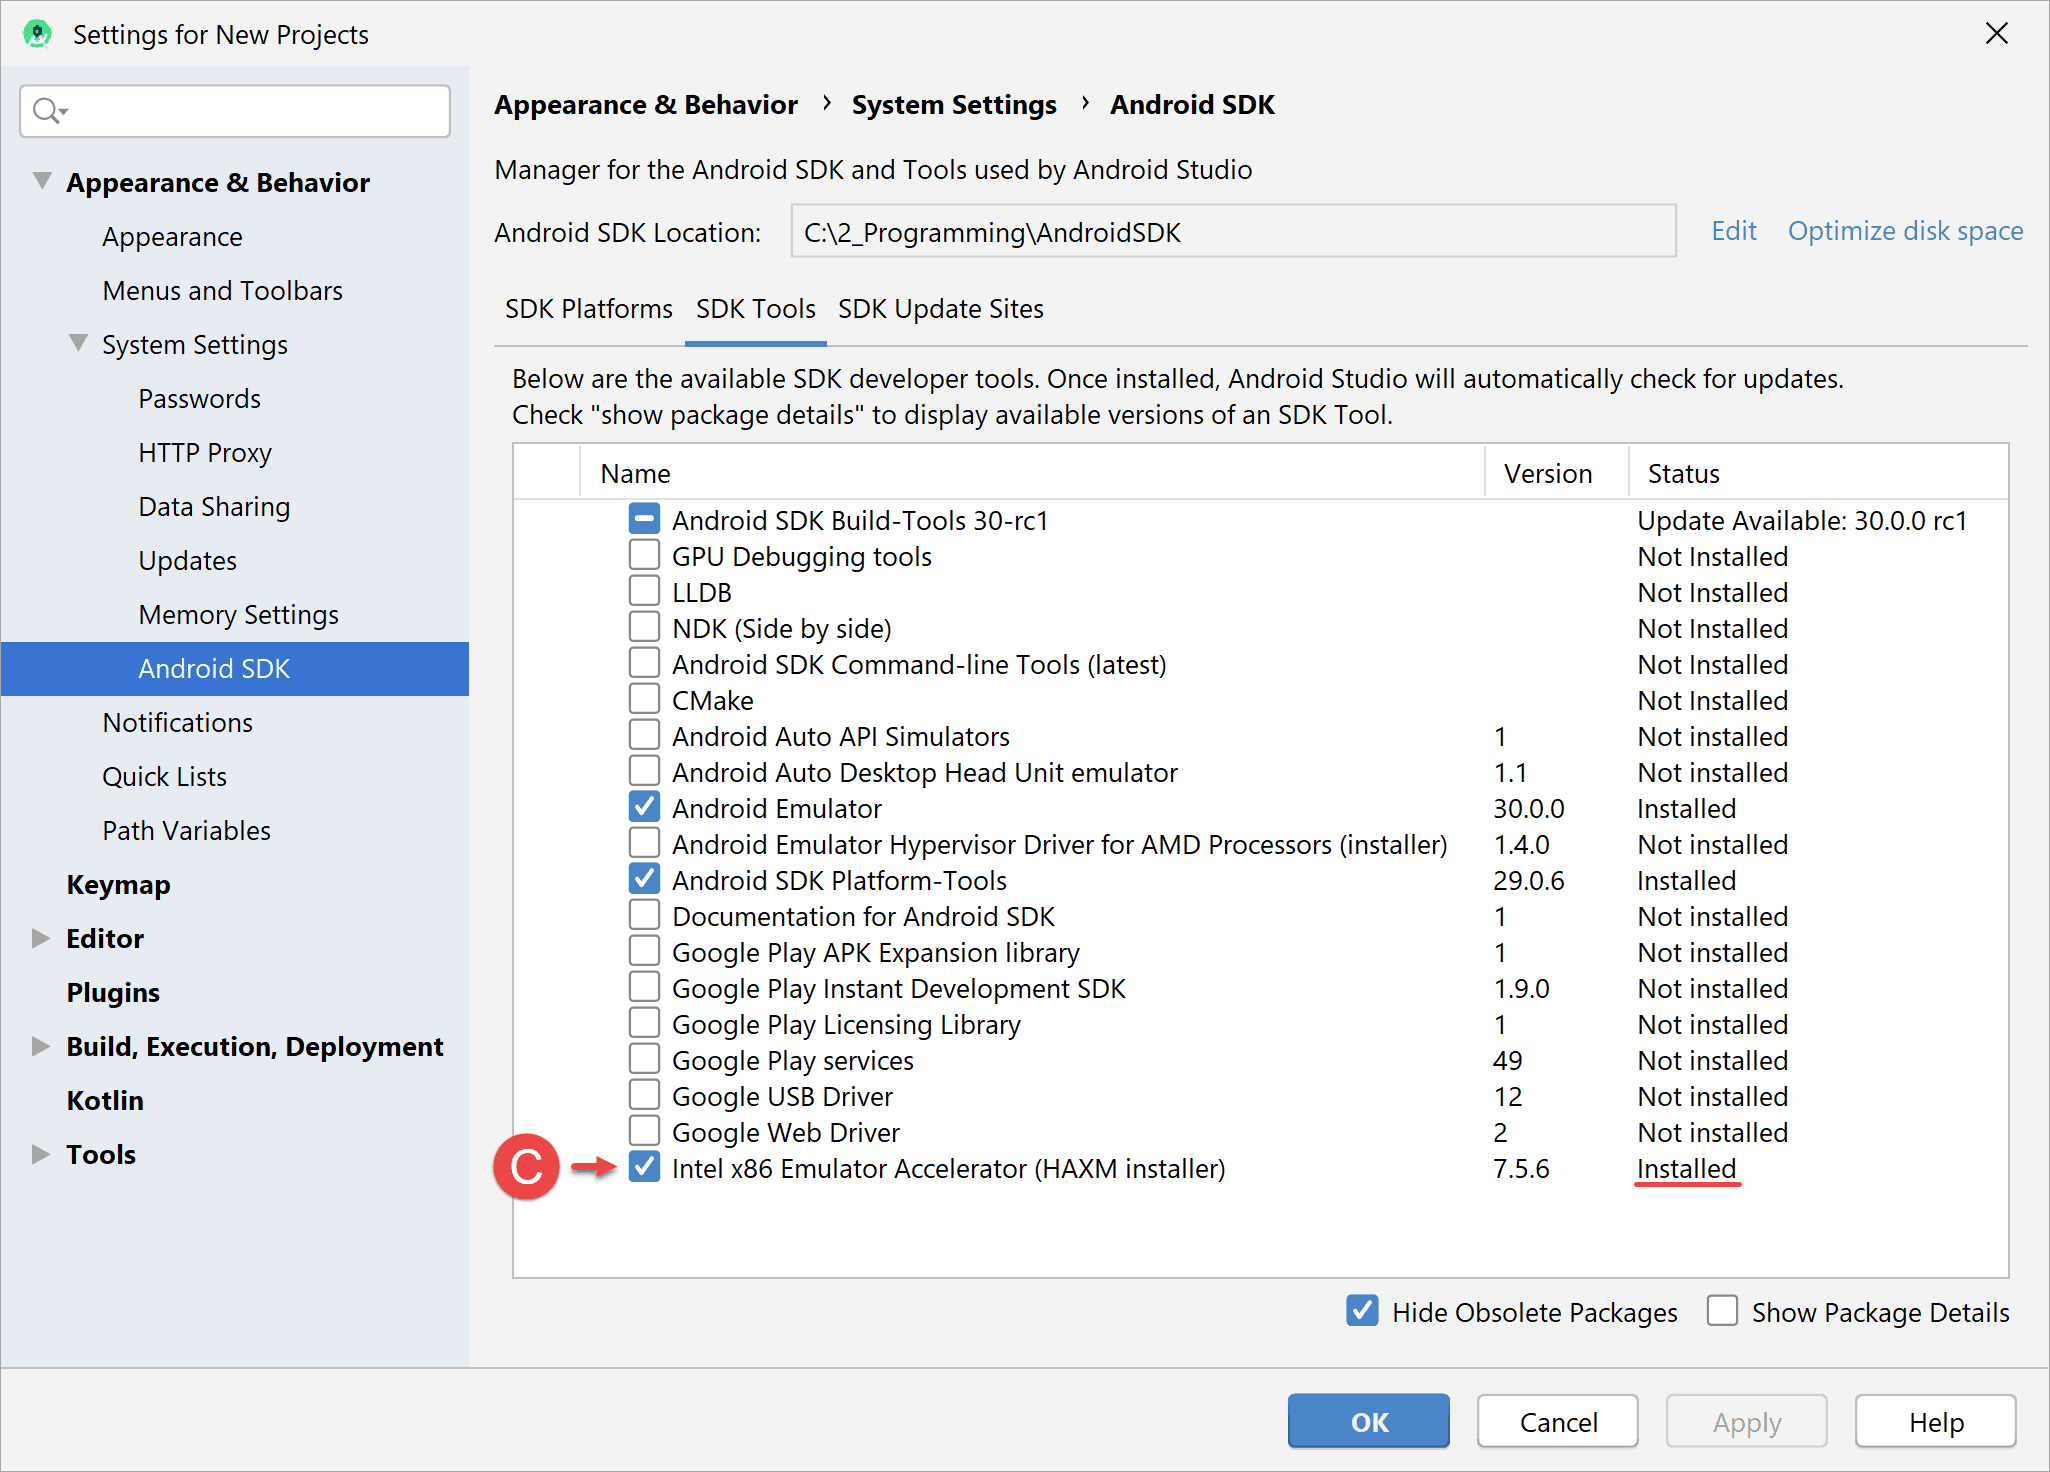Click 'Update Available: 30.0.0 rc1' status
Screen dimensions: 2050x1472
pos(1802,521)
